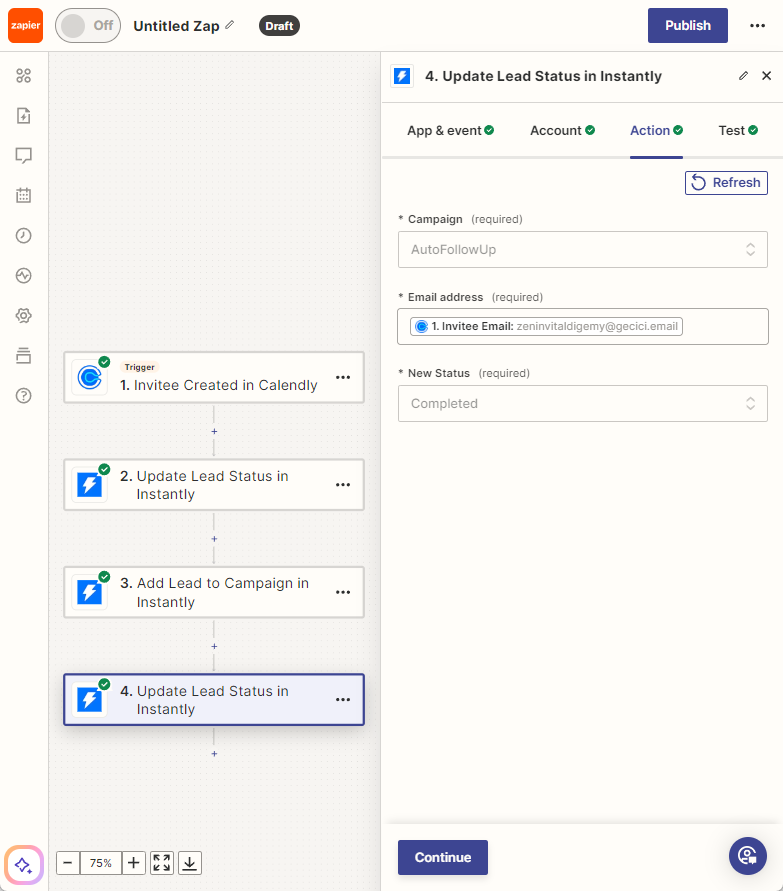Open options menu for step 2

343,485
